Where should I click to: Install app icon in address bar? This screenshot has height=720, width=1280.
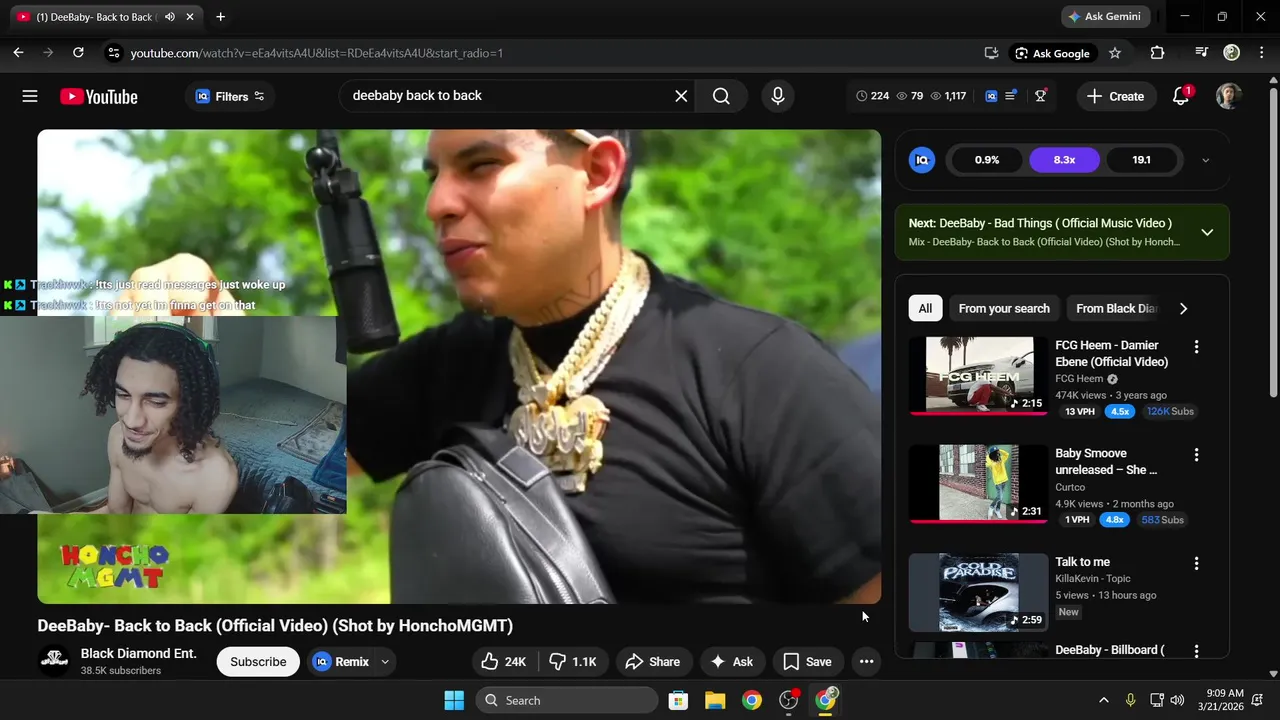pos(991,53)
